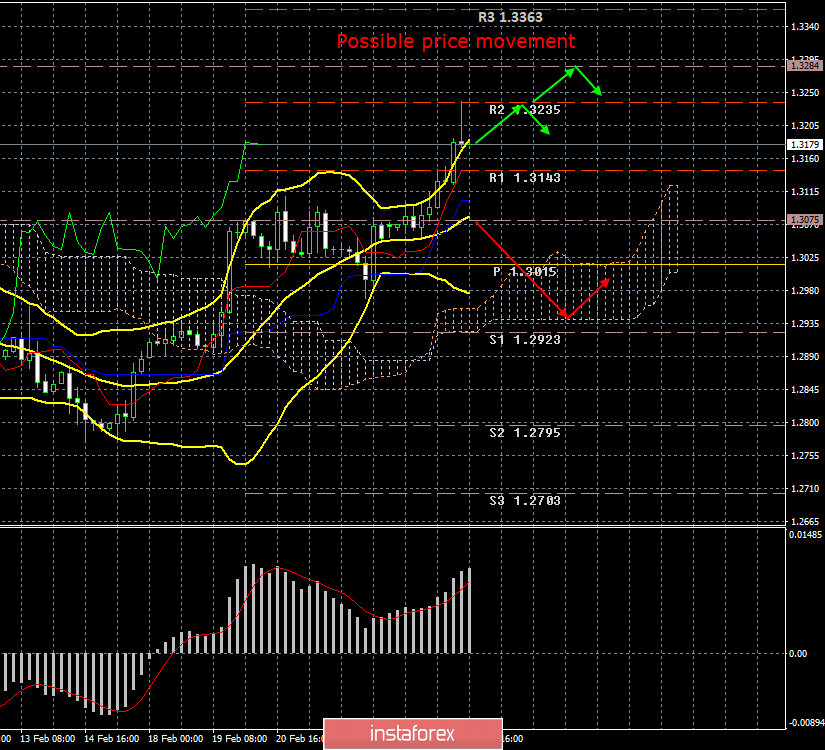
Task: Click the instaforex logo banner
Action: [413, 734]
